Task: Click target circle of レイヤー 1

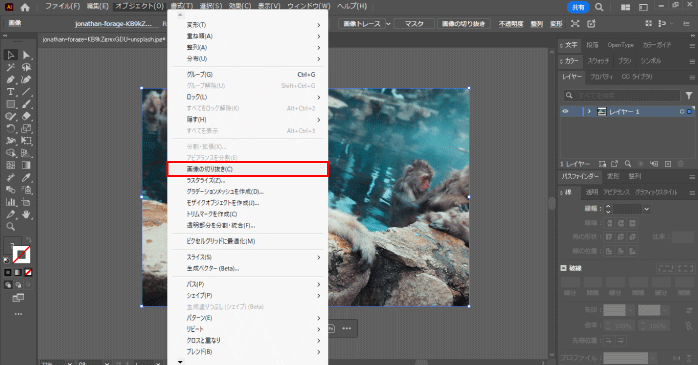Action: tap(682, 111)
